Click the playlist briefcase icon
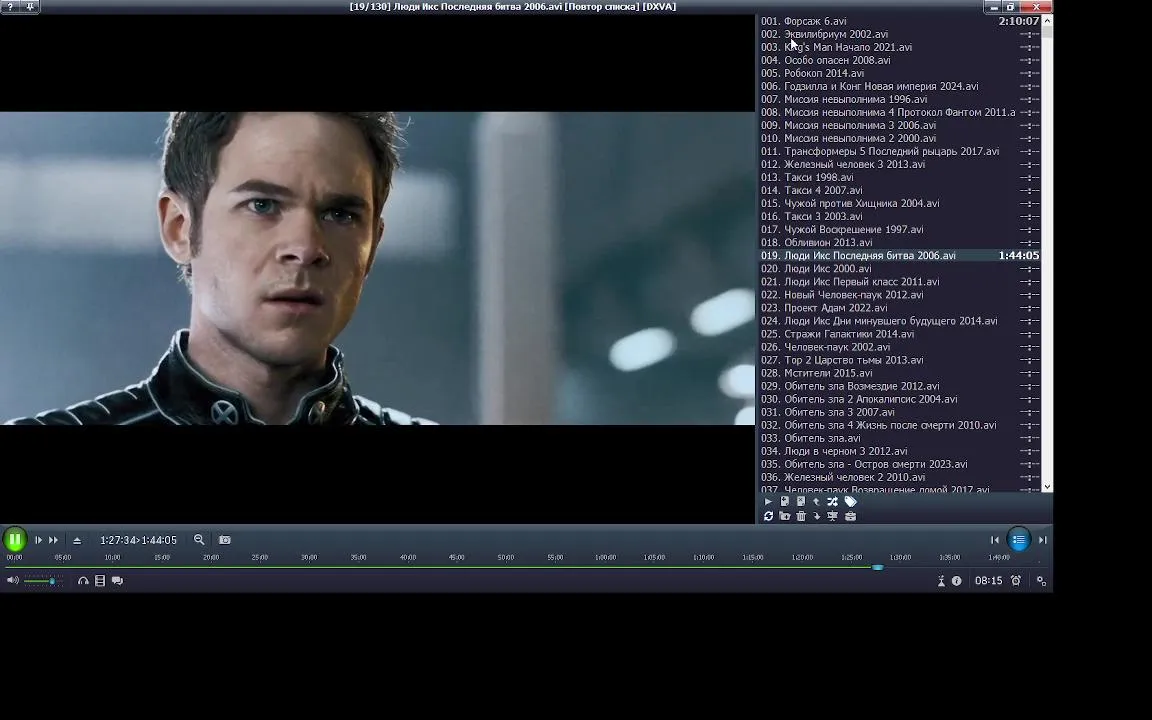 coord(850,516)
